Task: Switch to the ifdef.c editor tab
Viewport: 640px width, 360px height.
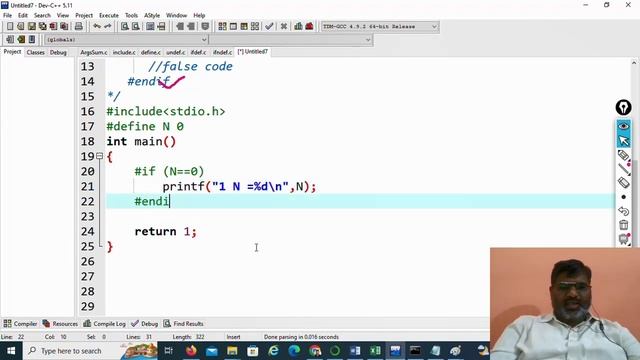Action: coord(198,52)
